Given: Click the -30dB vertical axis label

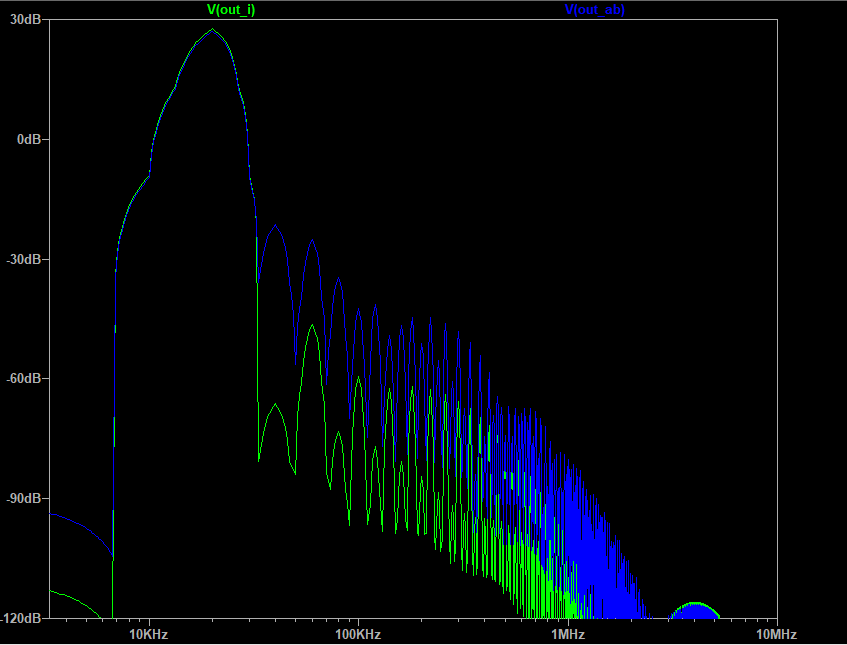Looking at the screenshot, I should click(x=23, y=259).
